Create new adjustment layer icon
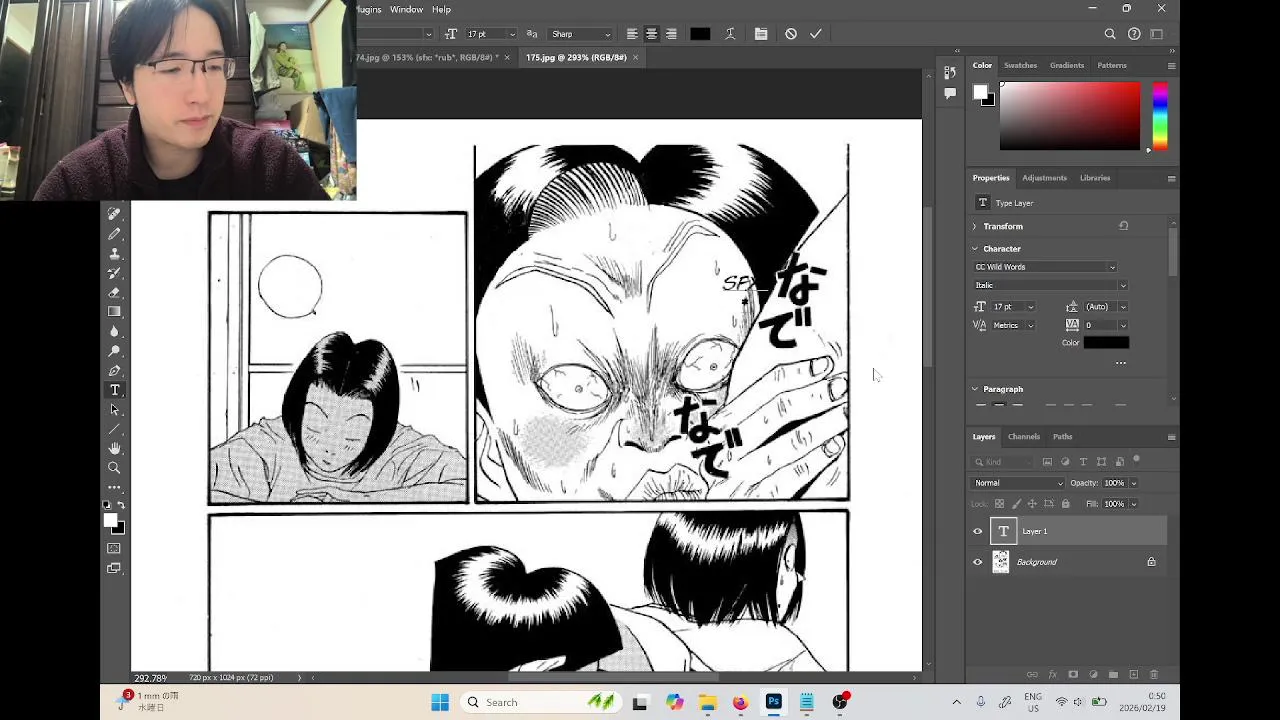This screenshot has height=720, width=1280. point(1093,675)
